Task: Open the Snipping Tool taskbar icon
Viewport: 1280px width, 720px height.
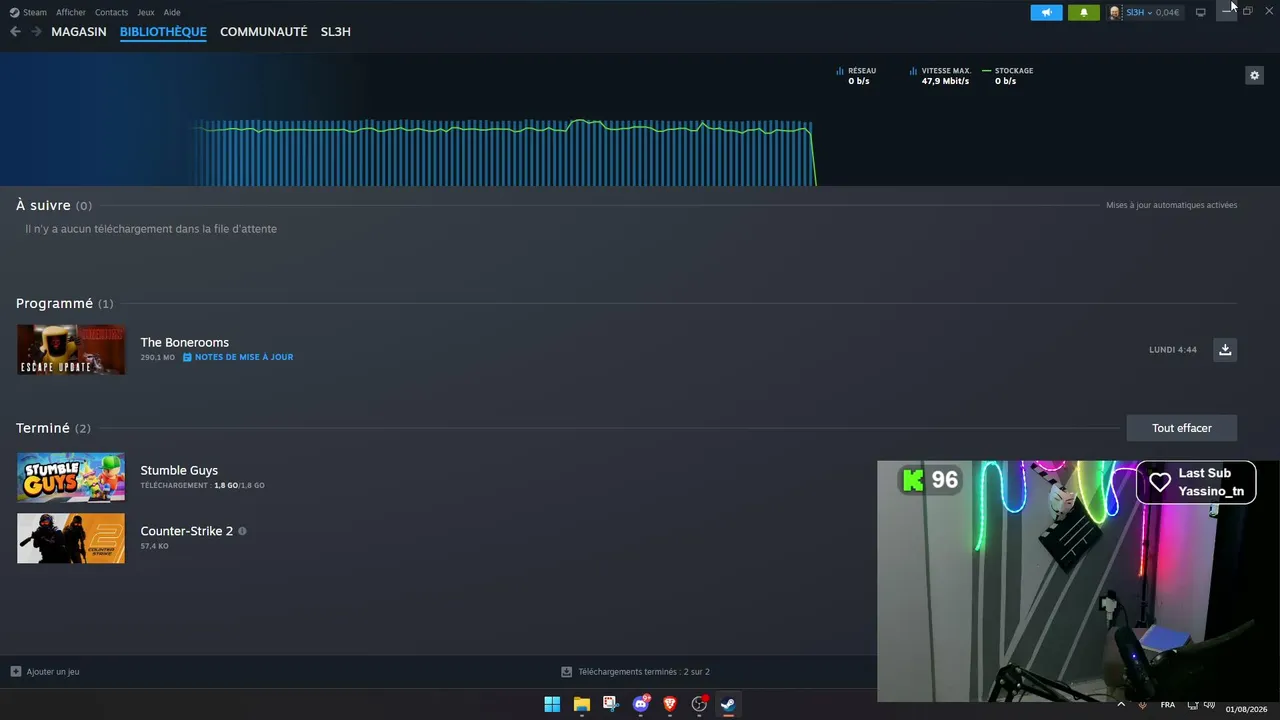Action: [x=611, y=704]
